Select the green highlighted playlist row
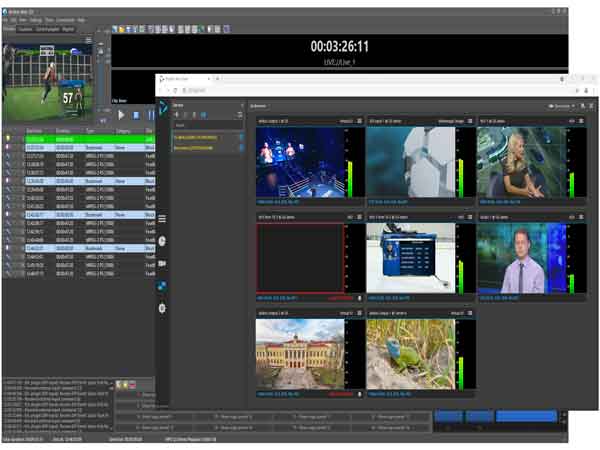This screenshot has width=600, height=450. click(90, 139)
